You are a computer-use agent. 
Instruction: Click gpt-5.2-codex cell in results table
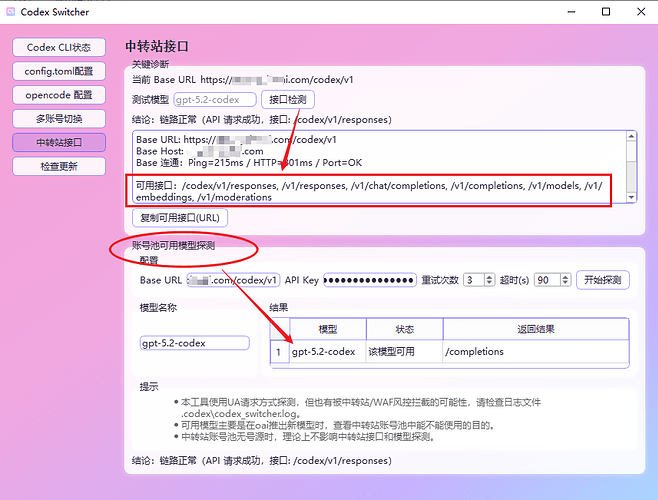(328, 352)
